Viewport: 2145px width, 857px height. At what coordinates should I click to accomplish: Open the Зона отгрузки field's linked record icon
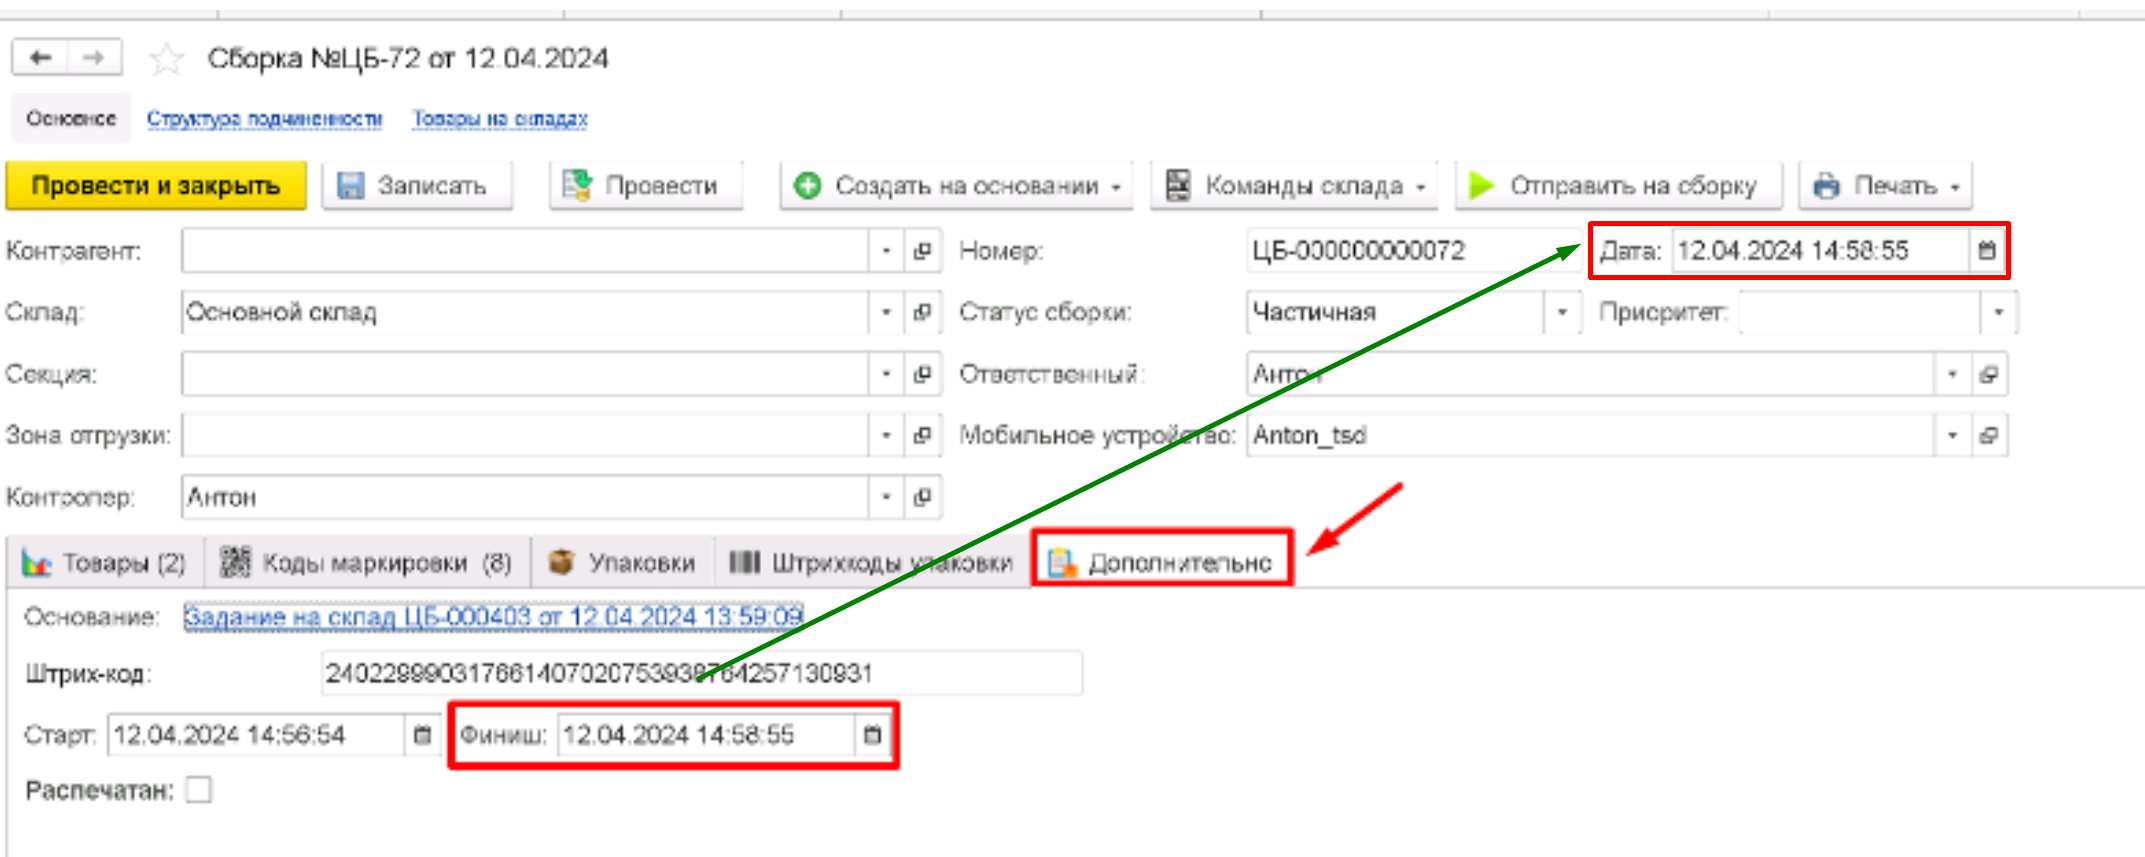coord(922,435)
